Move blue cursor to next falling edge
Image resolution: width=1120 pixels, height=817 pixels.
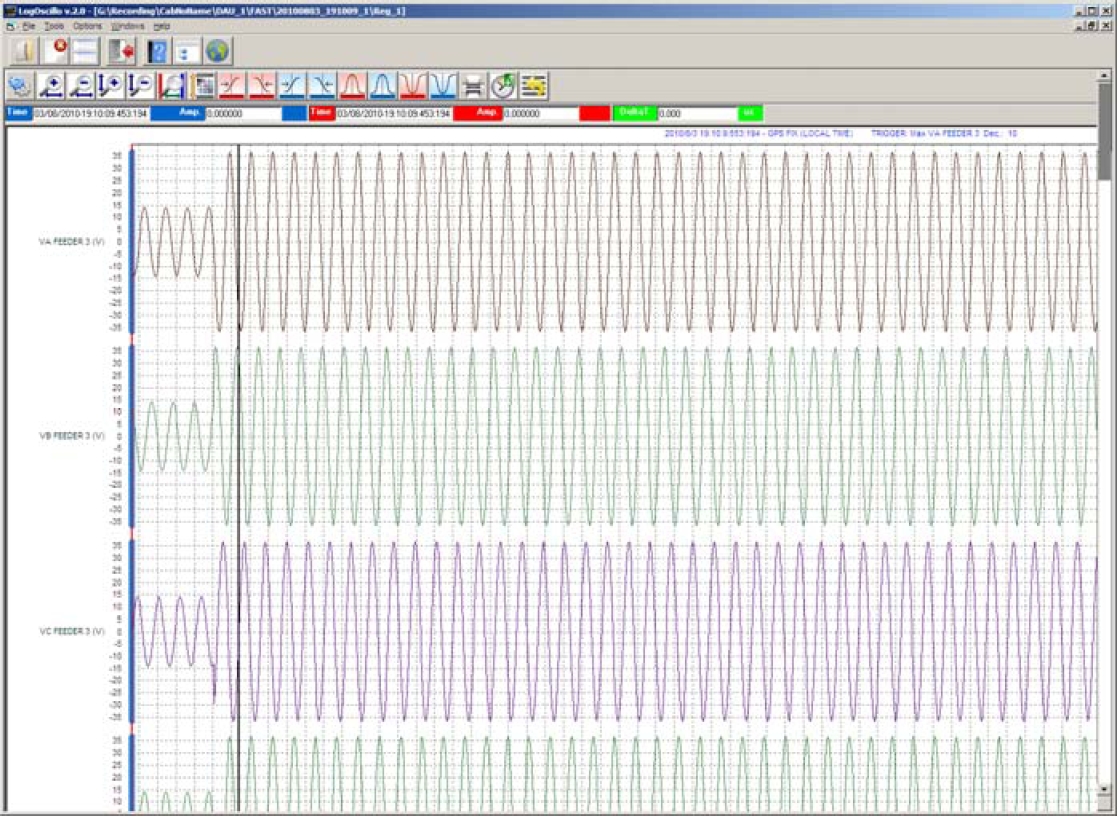pos(322,86)
